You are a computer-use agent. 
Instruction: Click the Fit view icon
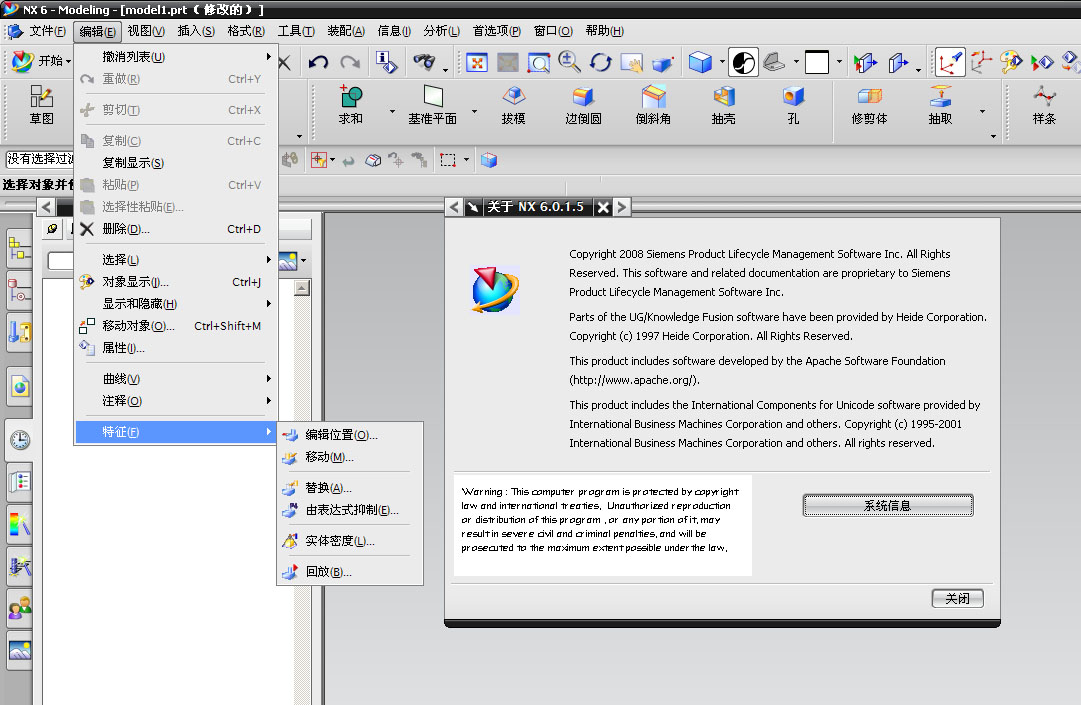tap(476, 63)
